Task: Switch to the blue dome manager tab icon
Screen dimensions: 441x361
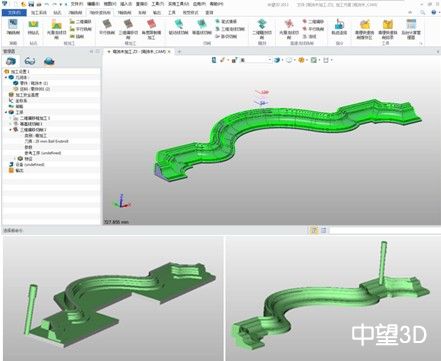Action: [49, 61]
